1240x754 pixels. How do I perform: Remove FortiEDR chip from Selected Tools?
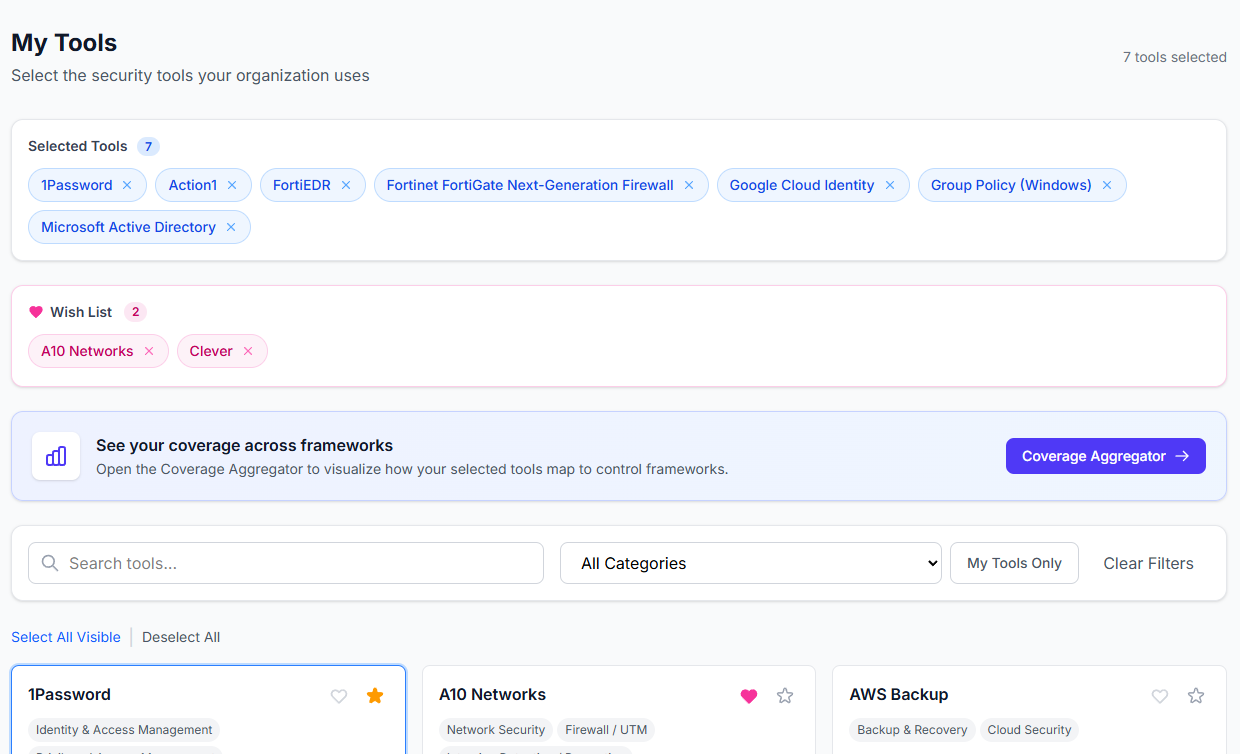coord(346,185)
